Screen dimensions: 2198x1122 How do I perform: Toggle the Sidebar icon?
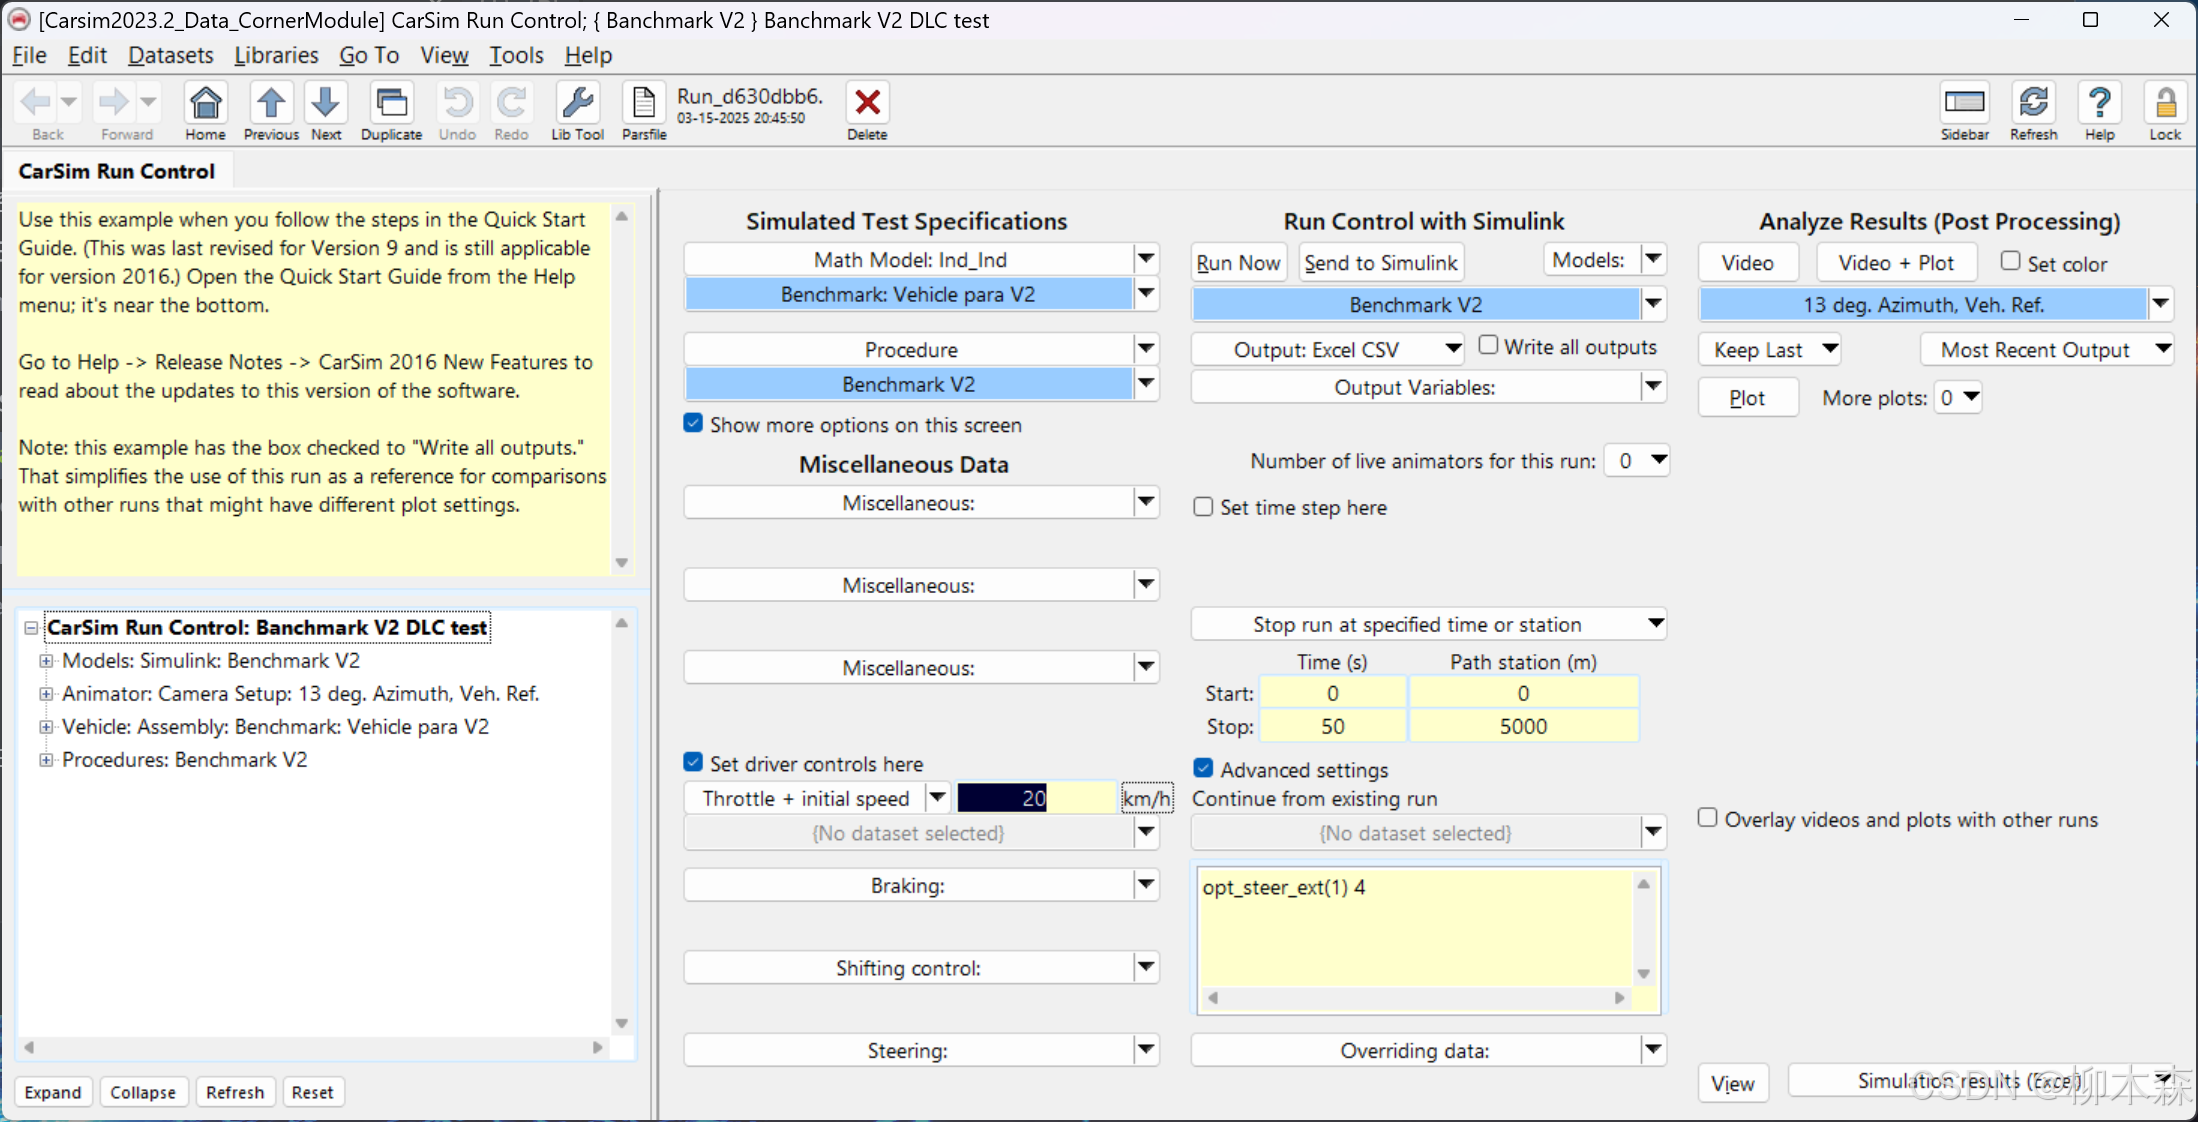pyautogui.click(x=1964, y=104)
